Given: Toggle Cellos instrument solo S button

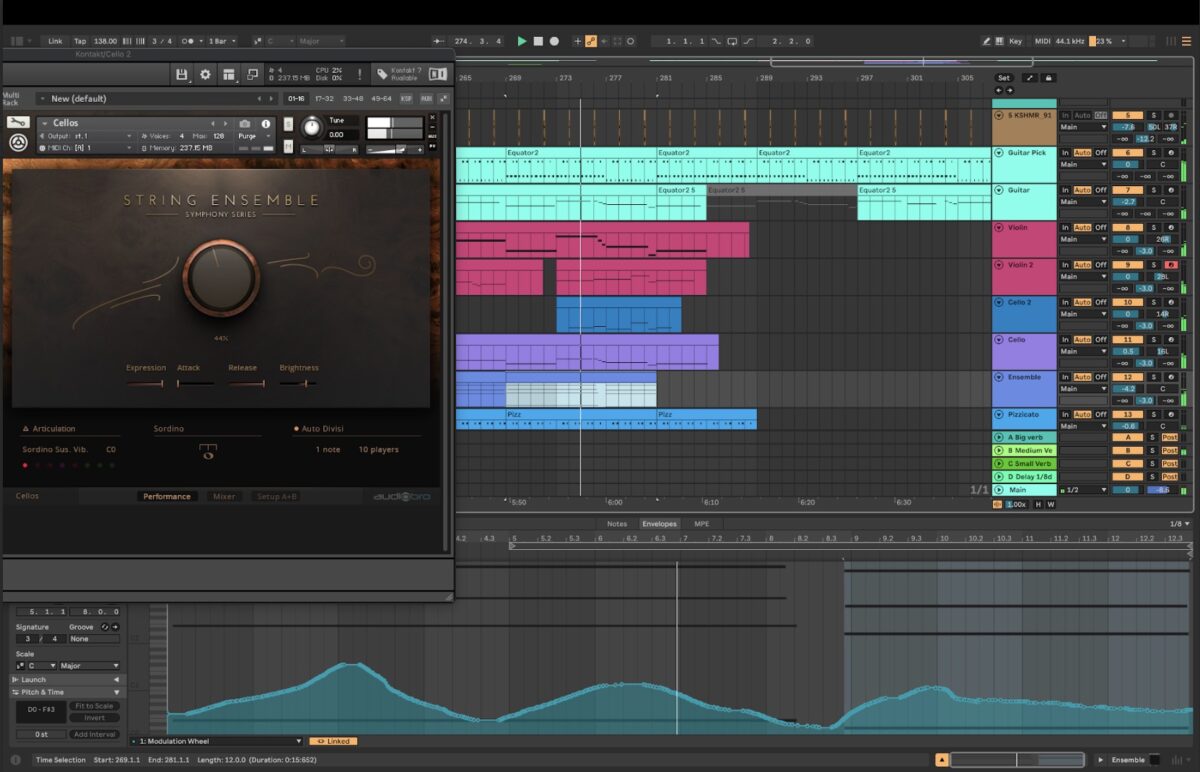Looking at the screenshot, I should pyautogui.click(x=288, y=124).
